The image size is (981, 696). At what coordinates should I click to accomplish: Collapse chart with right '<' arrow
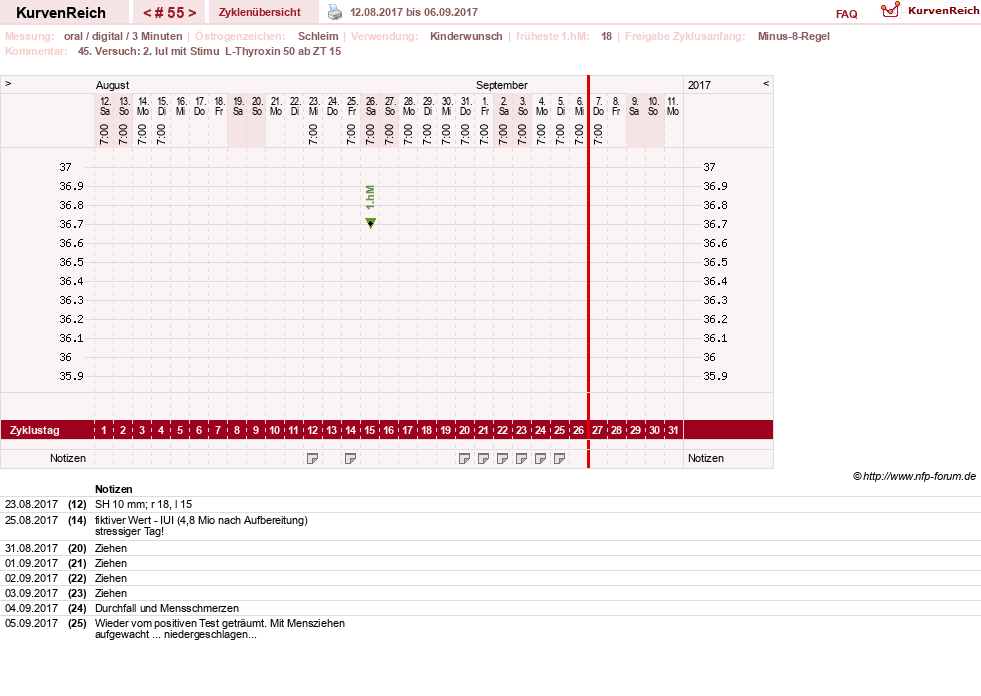coord(766,83)
